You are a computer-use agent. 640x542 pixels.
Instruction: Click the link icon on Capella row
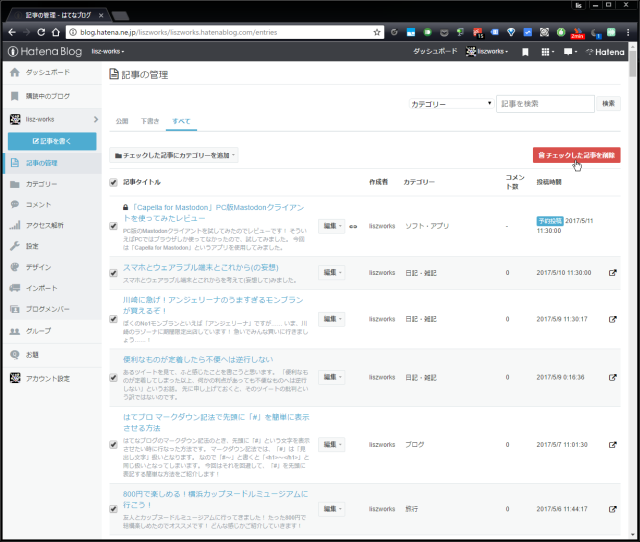[353, 226]
